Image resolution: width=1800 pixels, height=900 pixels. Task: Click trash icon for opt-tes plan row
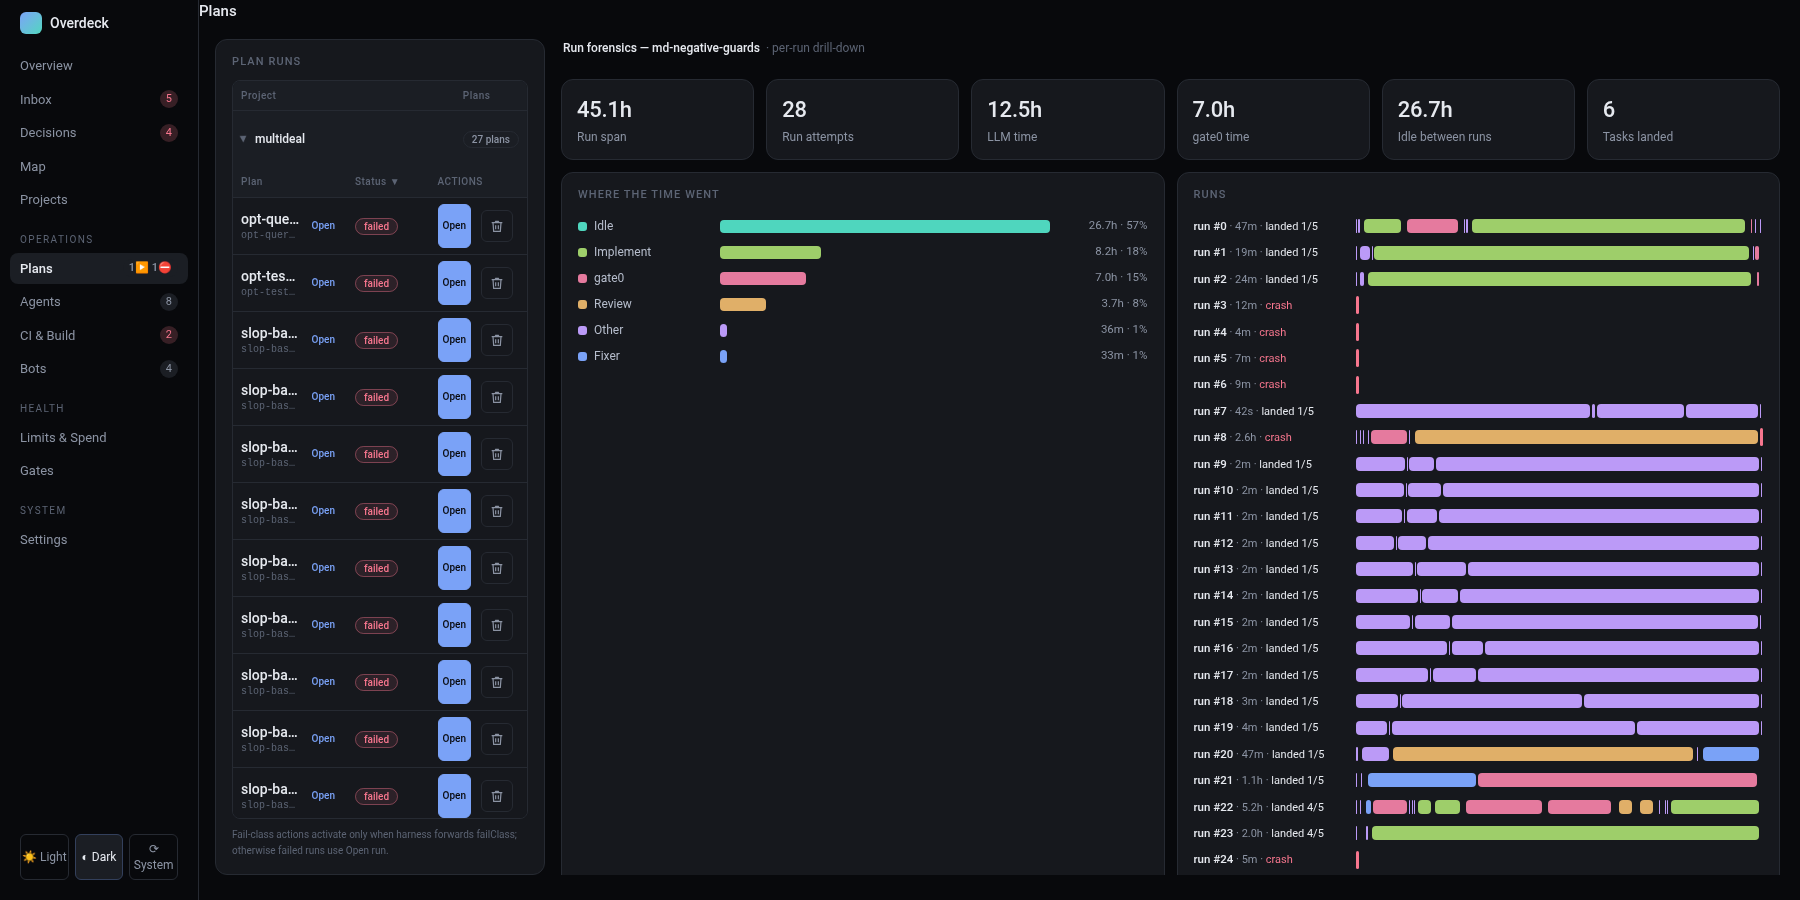click(497, 283)
